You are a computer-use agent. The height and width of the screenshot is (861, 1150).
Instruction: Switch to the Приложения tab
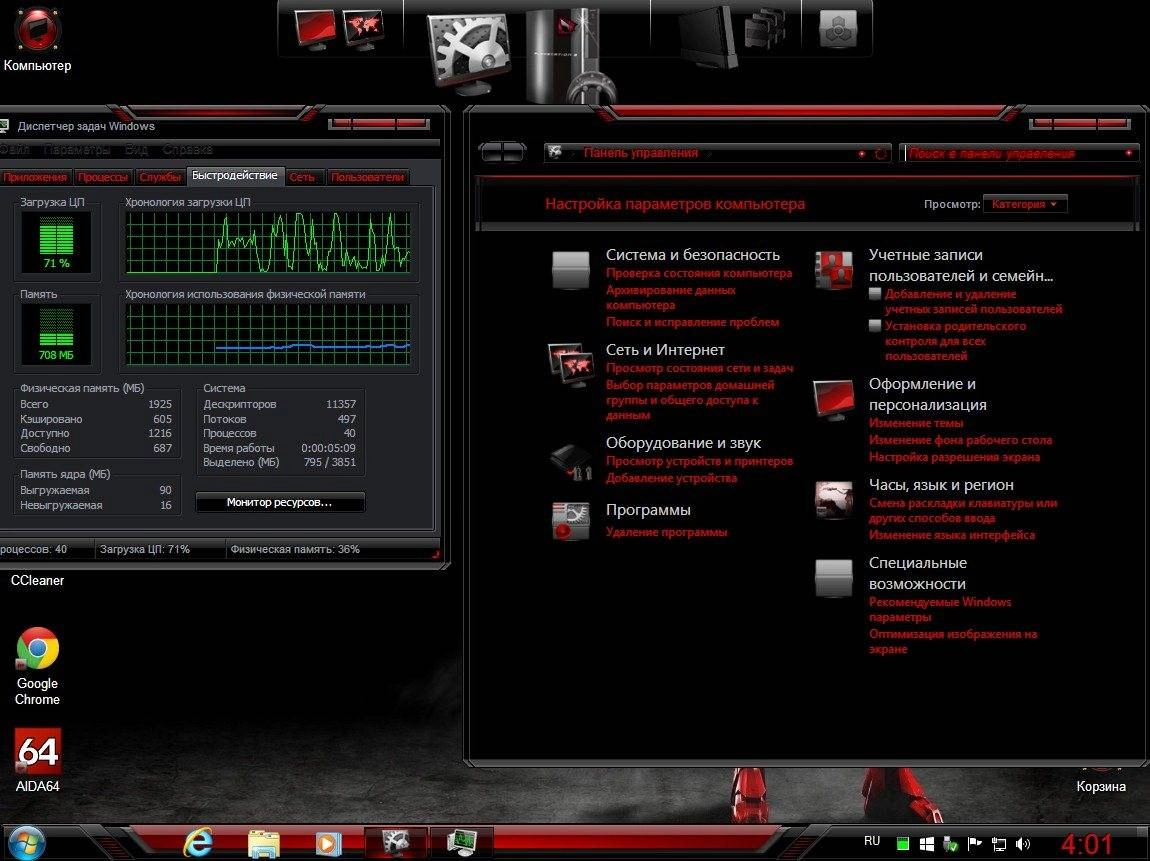[34, 177]
